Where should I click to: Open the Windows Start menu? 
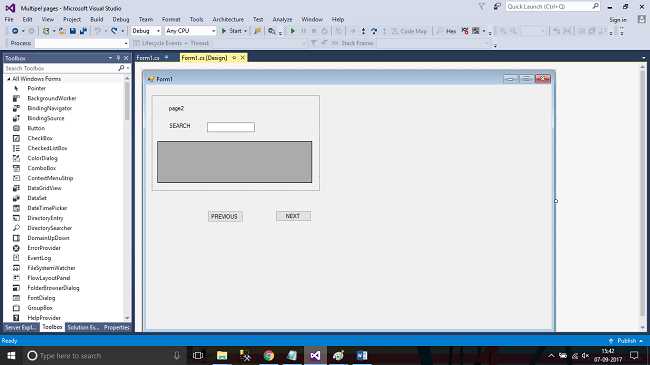coord(11,356)
